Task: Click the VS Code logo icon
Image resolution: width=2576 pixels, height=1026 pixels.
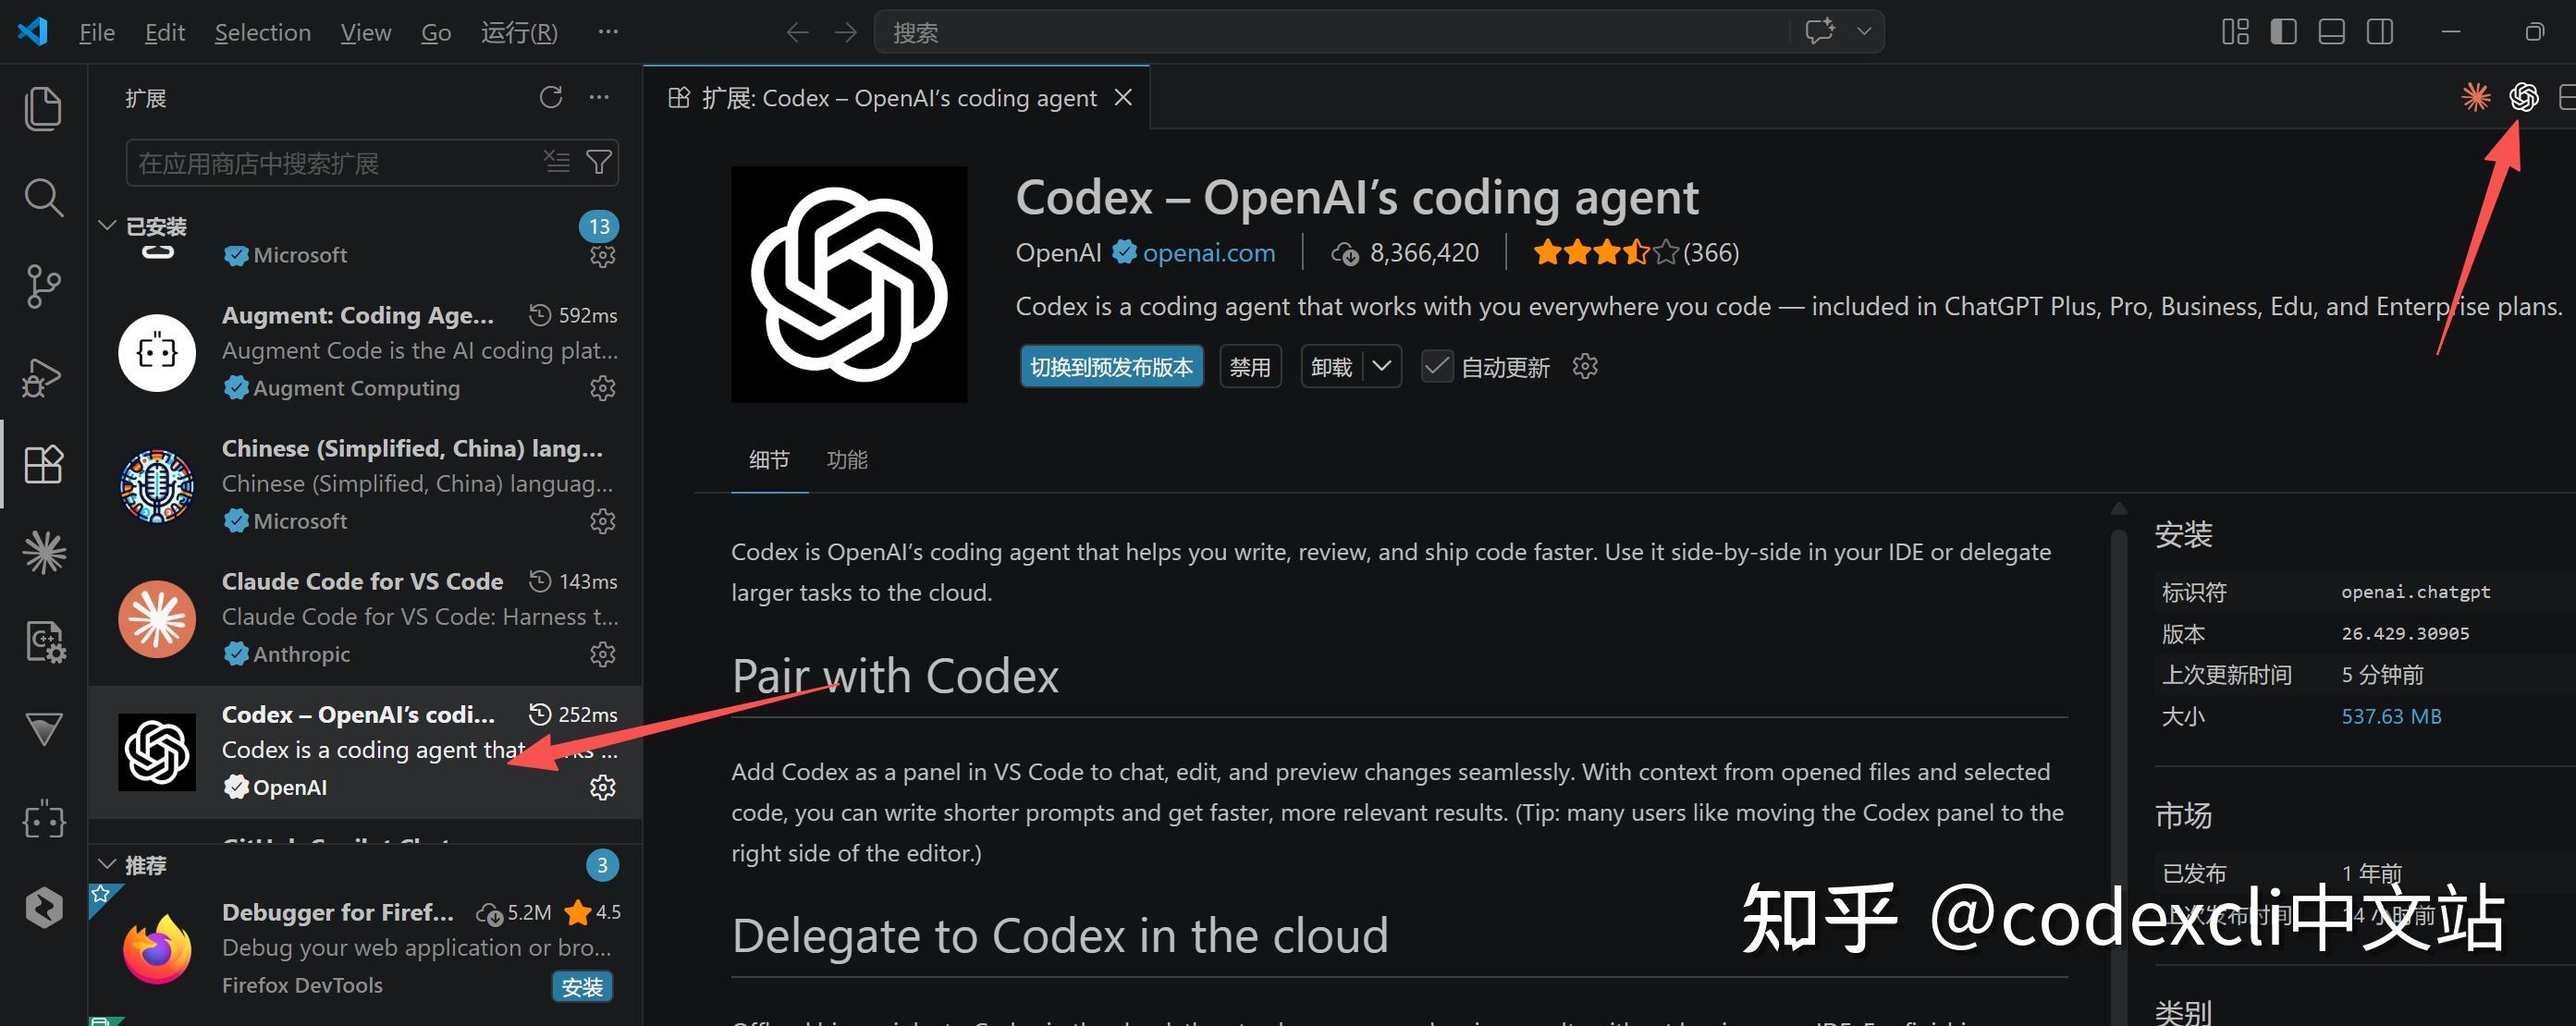Action: coord(33,32)
